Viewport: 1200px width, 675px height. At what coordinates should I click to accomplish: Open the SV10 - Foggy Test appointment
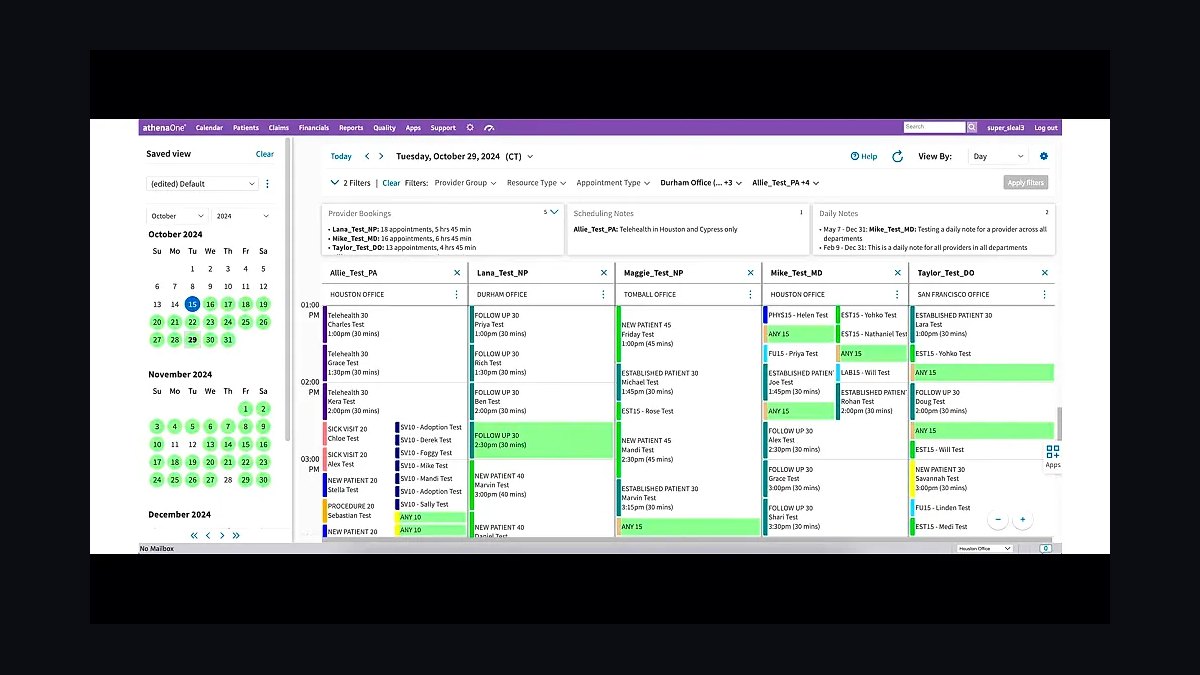(431, 453)
